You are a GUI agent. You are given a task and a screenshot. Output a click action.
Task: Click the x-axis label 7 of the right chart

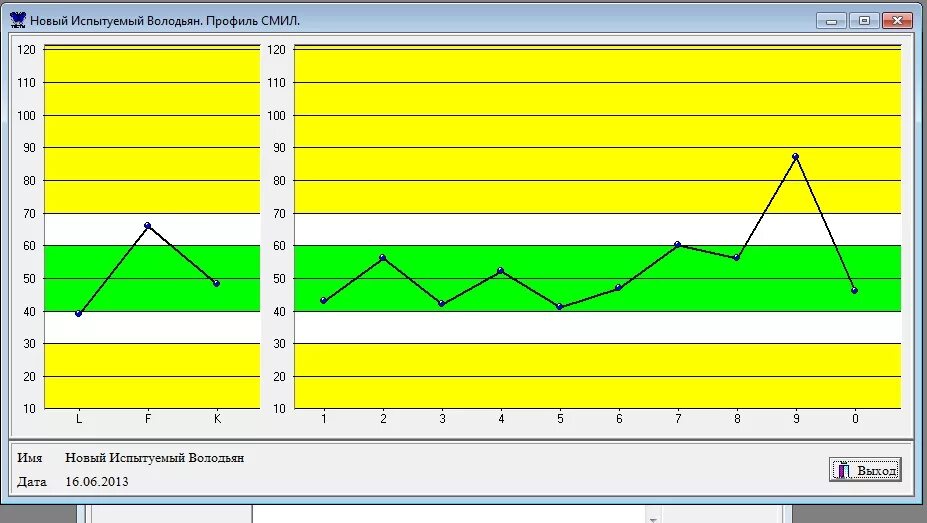point(678,419)
